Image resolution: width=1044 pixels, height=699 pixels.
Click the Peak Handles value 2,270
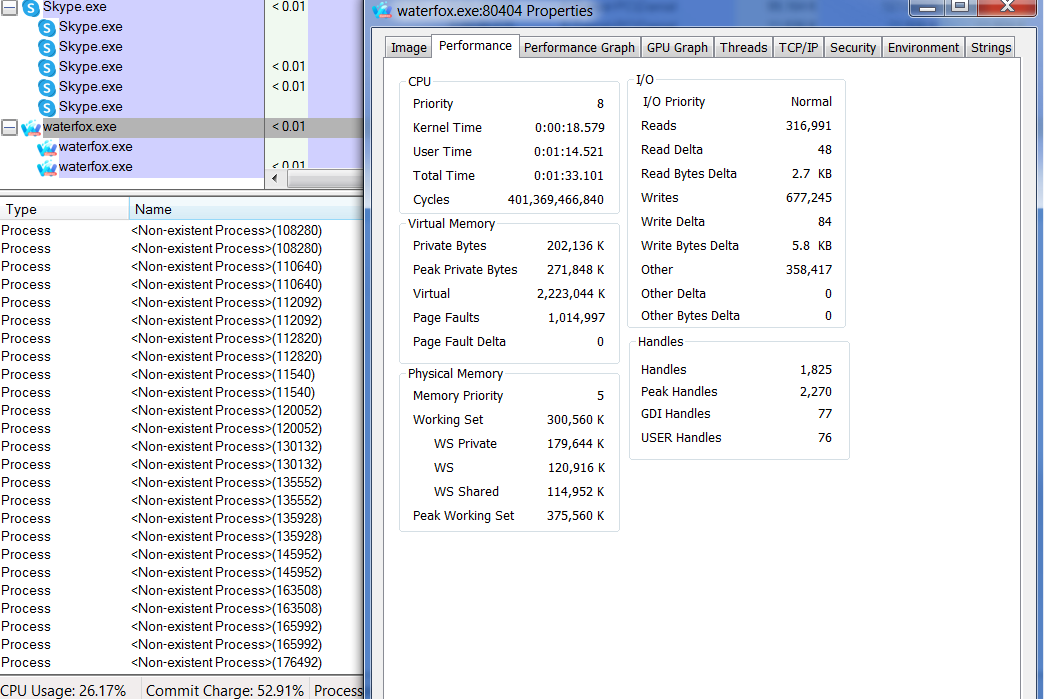816,392
